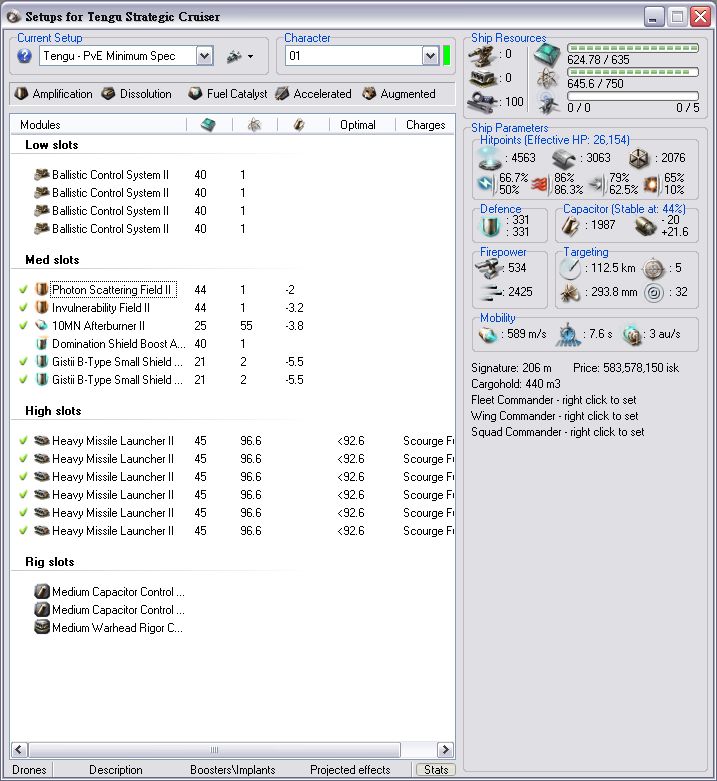Click the Stats button
The image size is (717, 781).
436,770
